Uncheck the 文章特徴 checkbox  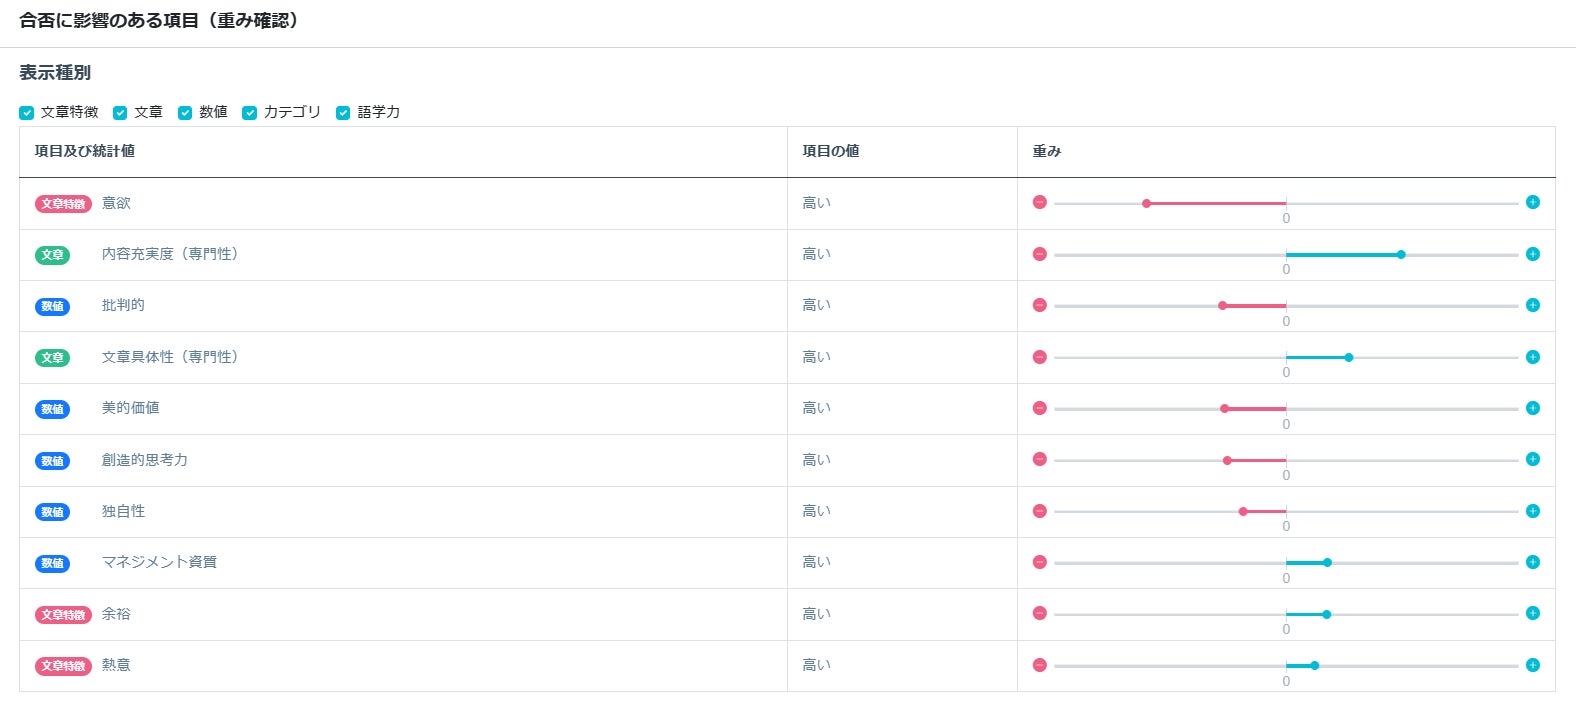27,113
